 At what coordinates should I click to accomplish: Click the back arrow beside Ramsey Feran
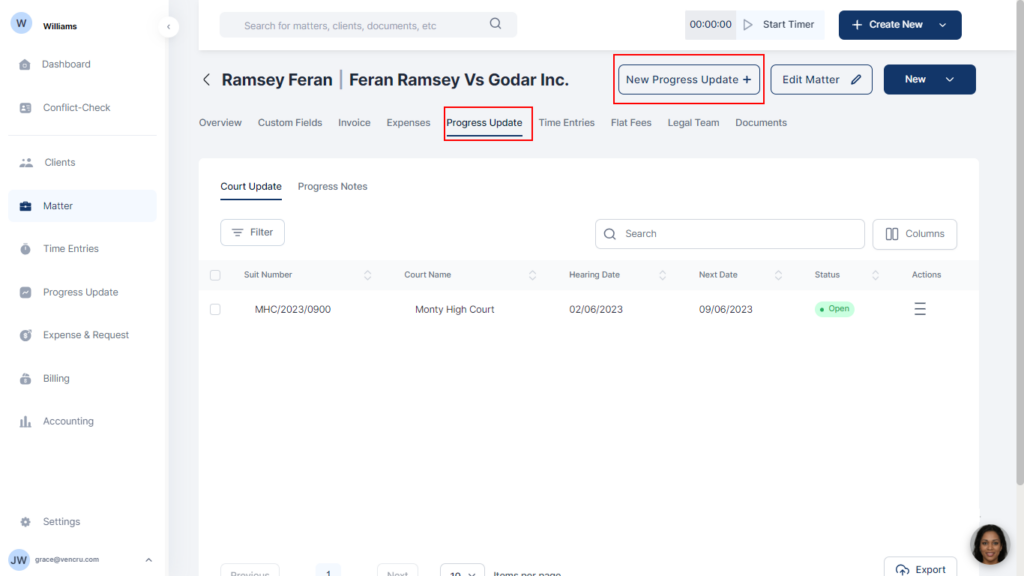(x=207, y=80)
